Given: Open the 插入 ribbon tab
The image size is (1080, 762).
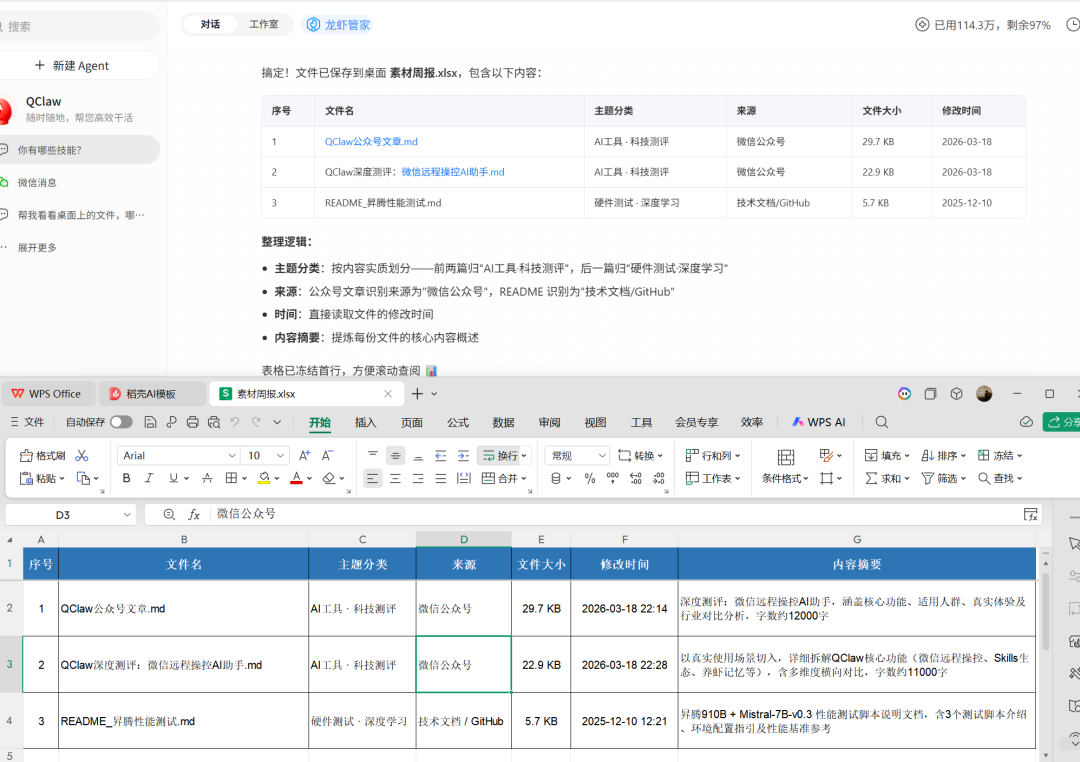Looking at the screenshot, I should click(x=365, y=422).
